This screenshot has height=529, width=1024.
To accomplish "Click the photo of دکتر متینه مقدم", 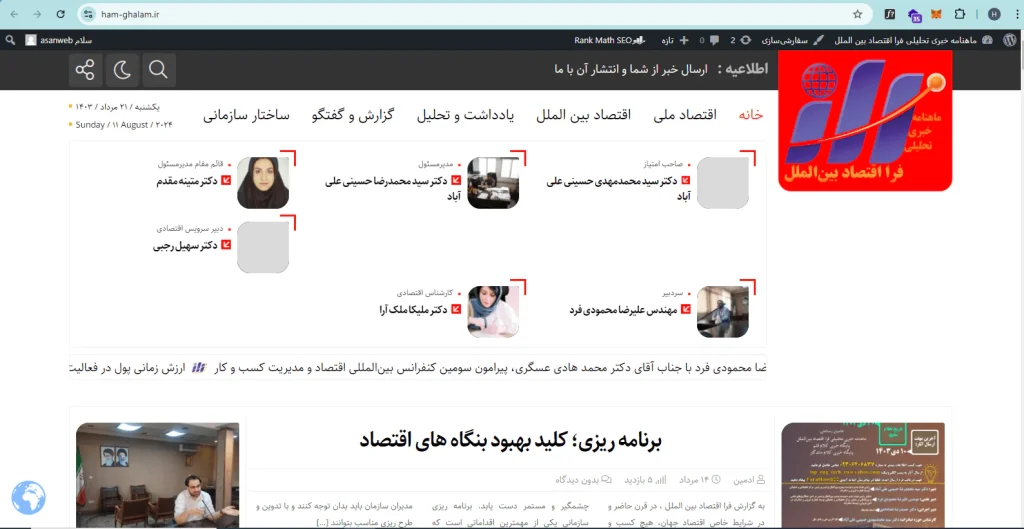I will coord(263,182).
